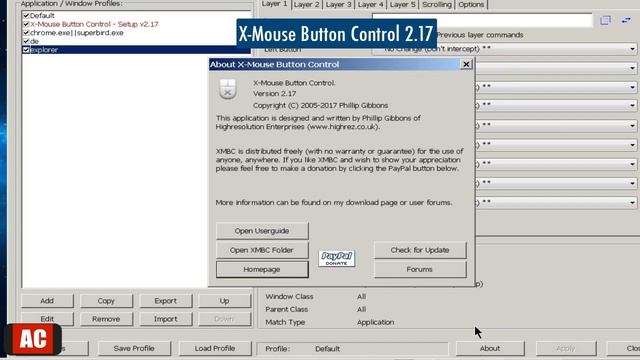Open the Forums button

click(x=420, y=269)
